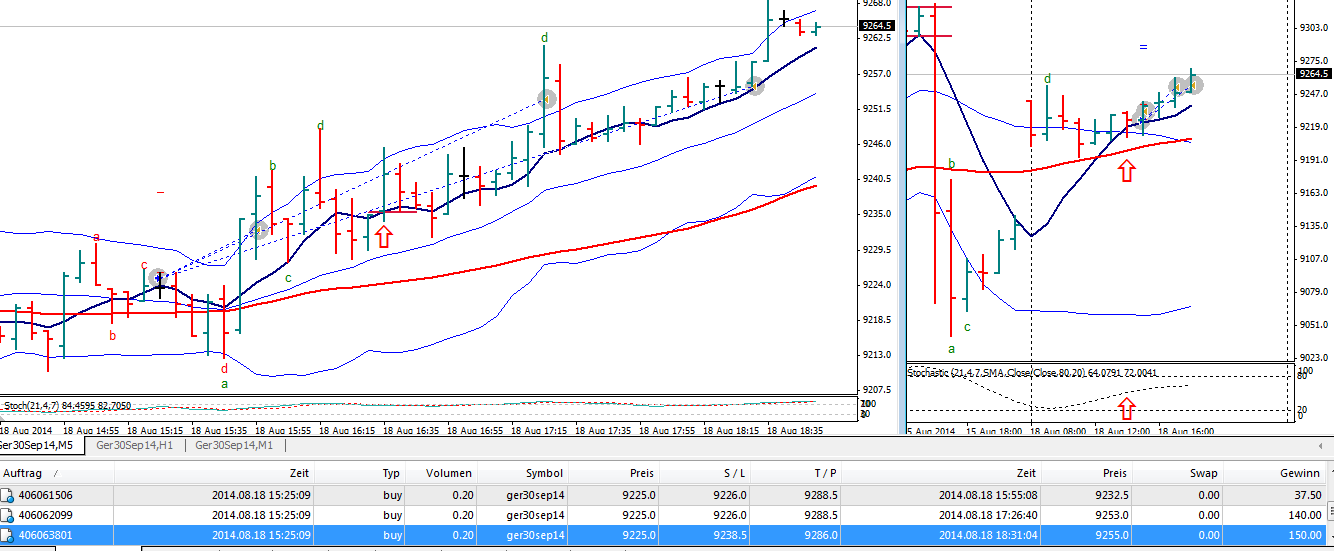This screenshot has width=1334, height=551.
Task: Select gray trade entry marker near label c
Action: 158,277
